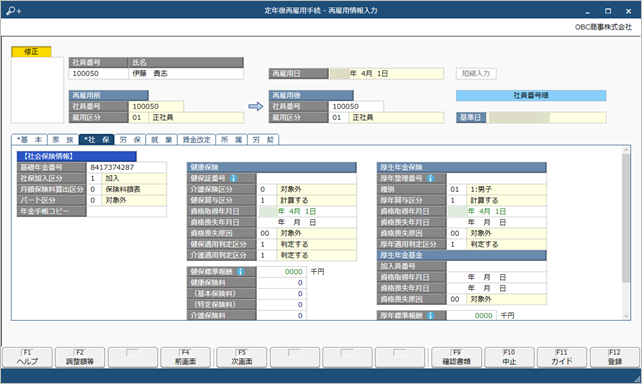Select the パート区分 field
The width and height of the screenshot is (642, 384).
coord(127,201)
